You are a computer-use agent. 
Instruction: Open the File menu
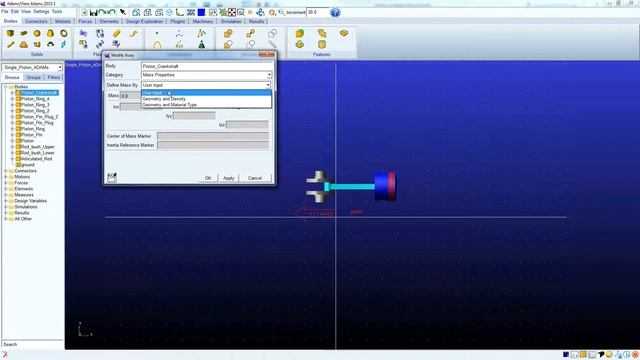point(4,11)
